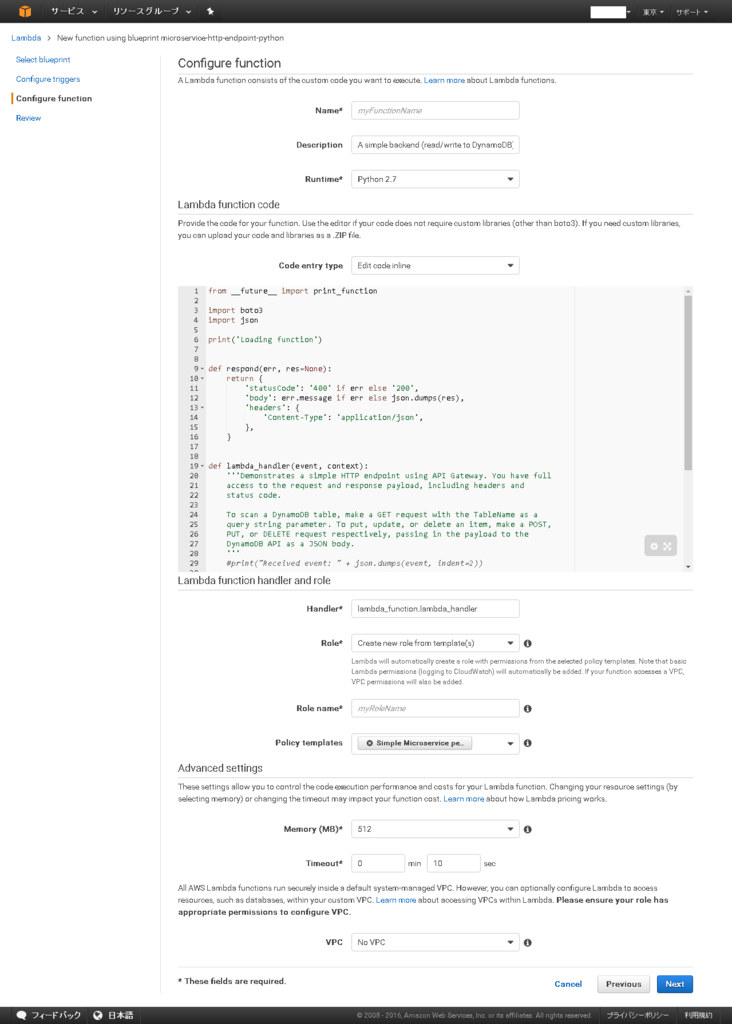Show info tooltip next to Role dropdown
Screen dimensions: 732x1024
pos(528,643)
